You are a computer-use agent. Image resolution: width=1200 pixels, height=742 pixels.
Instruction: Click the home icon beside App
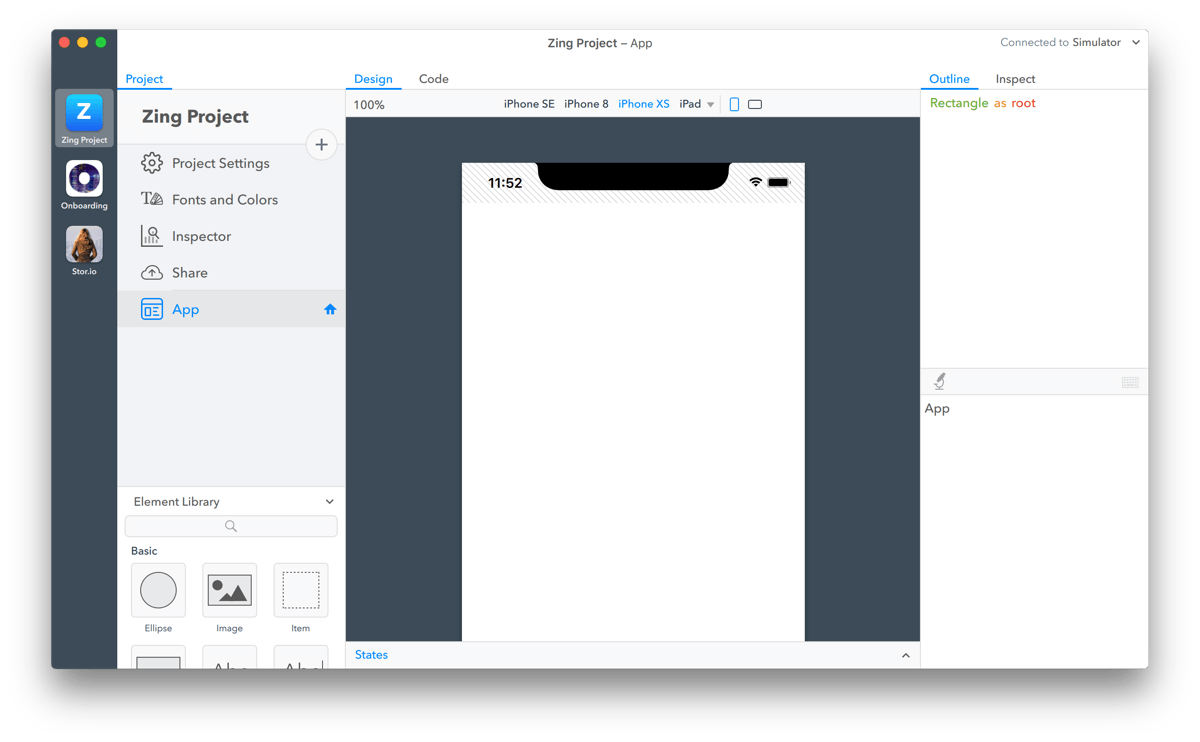click(330, 310)
